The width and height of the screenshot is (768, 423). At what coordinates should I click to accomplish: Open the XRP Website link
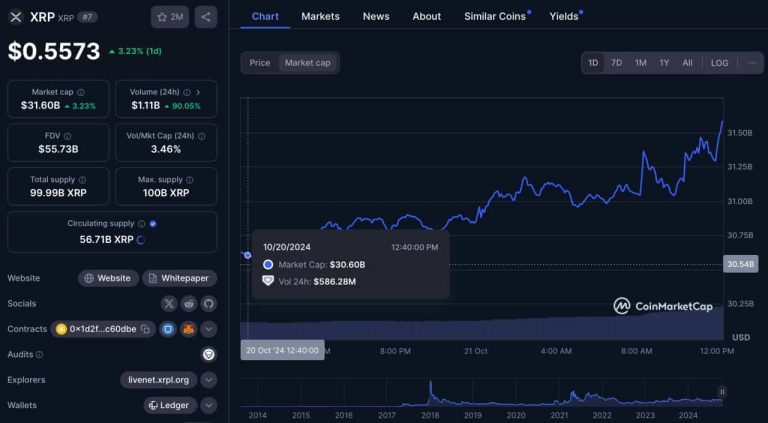tap(108, 278)
